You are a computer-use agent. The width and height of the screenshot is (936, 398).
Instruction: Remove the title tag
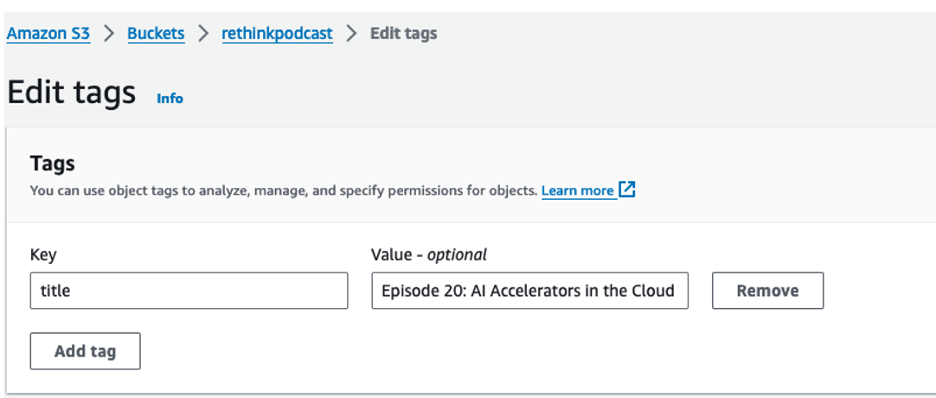[x=768, y=291]
